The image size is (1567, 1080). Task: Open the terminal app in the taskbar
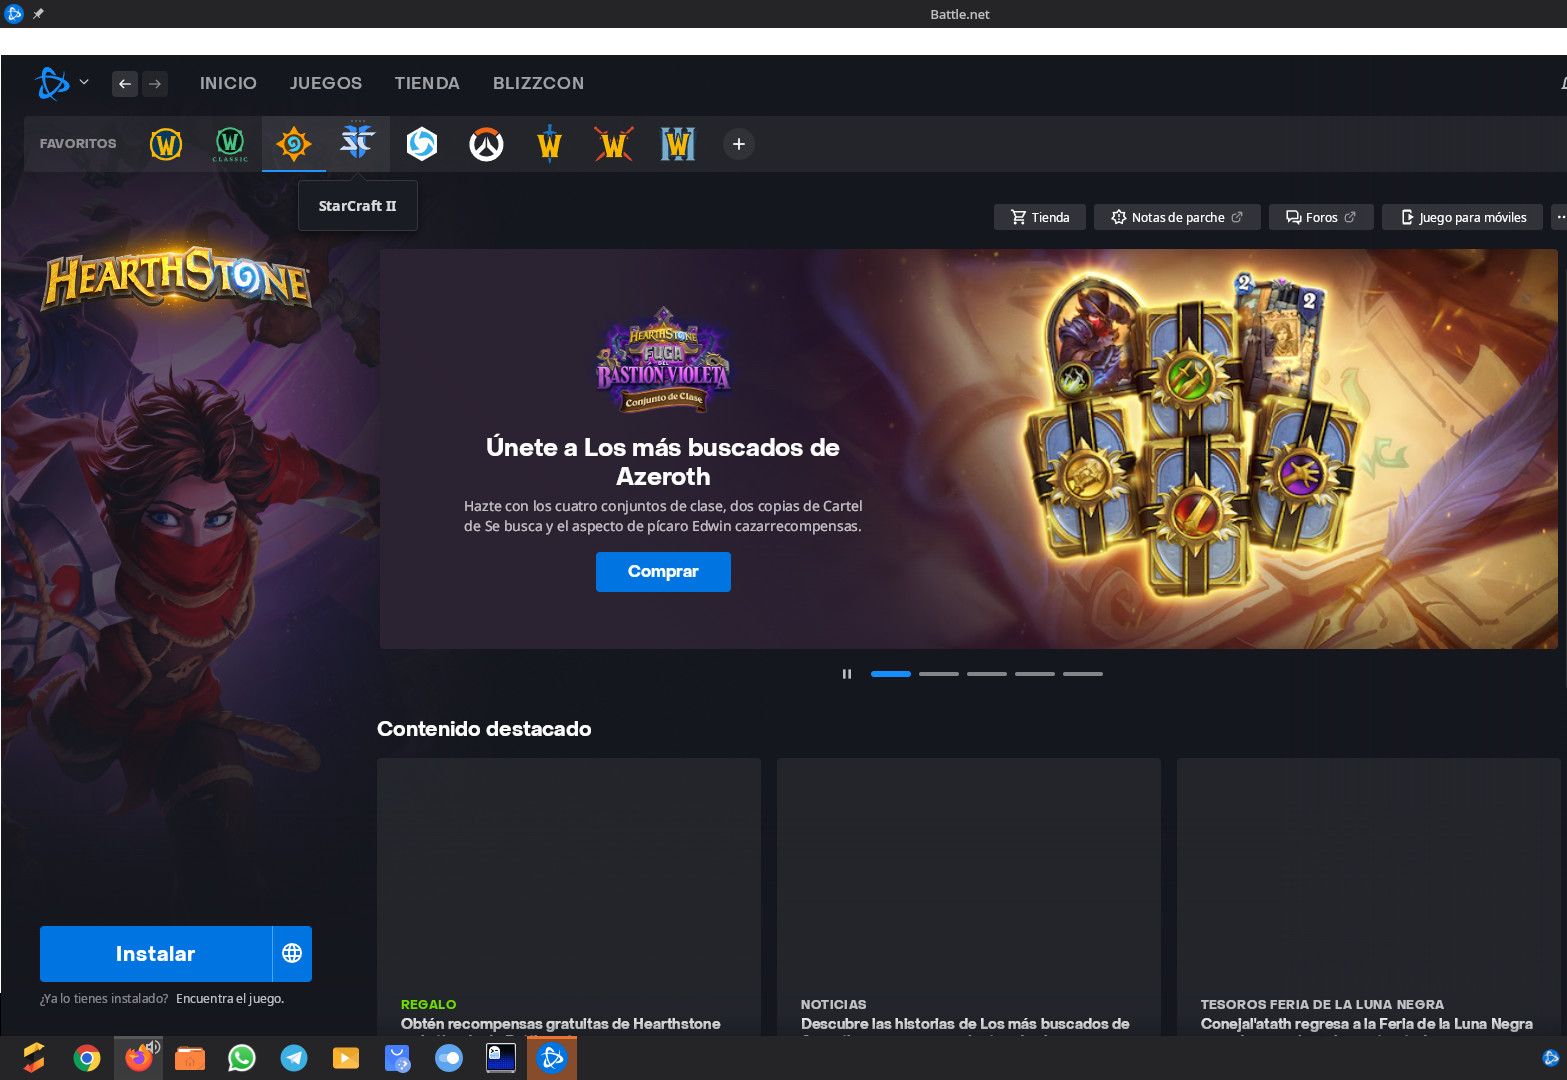click(501, 1058)
